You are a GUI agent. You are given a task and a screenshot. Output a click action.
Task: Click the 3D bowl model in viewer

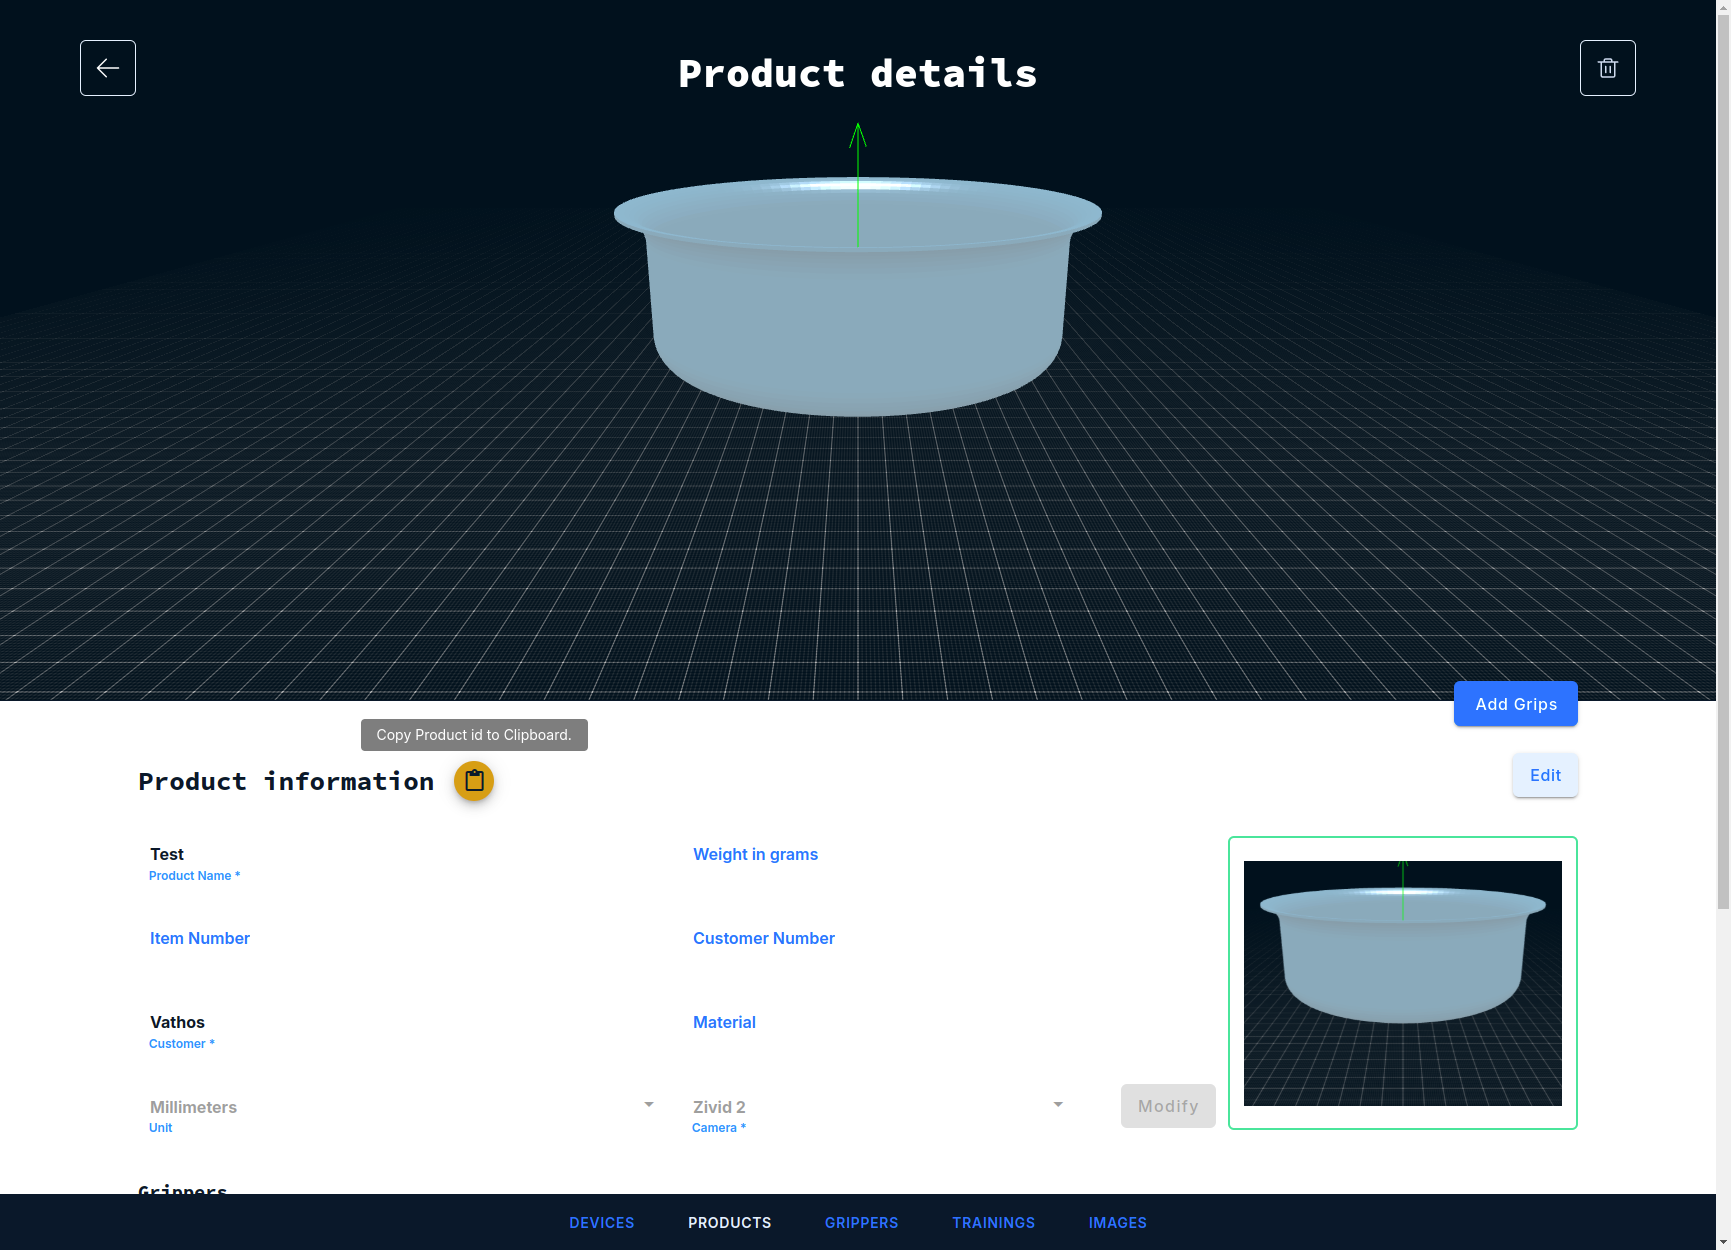point(857,320)
